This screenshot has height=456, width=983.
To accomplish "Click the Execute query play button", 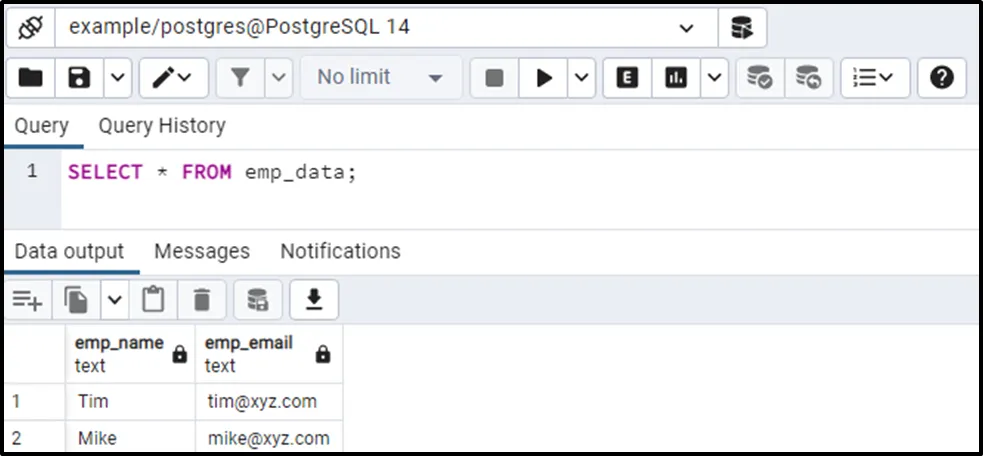I will (544, 77).
